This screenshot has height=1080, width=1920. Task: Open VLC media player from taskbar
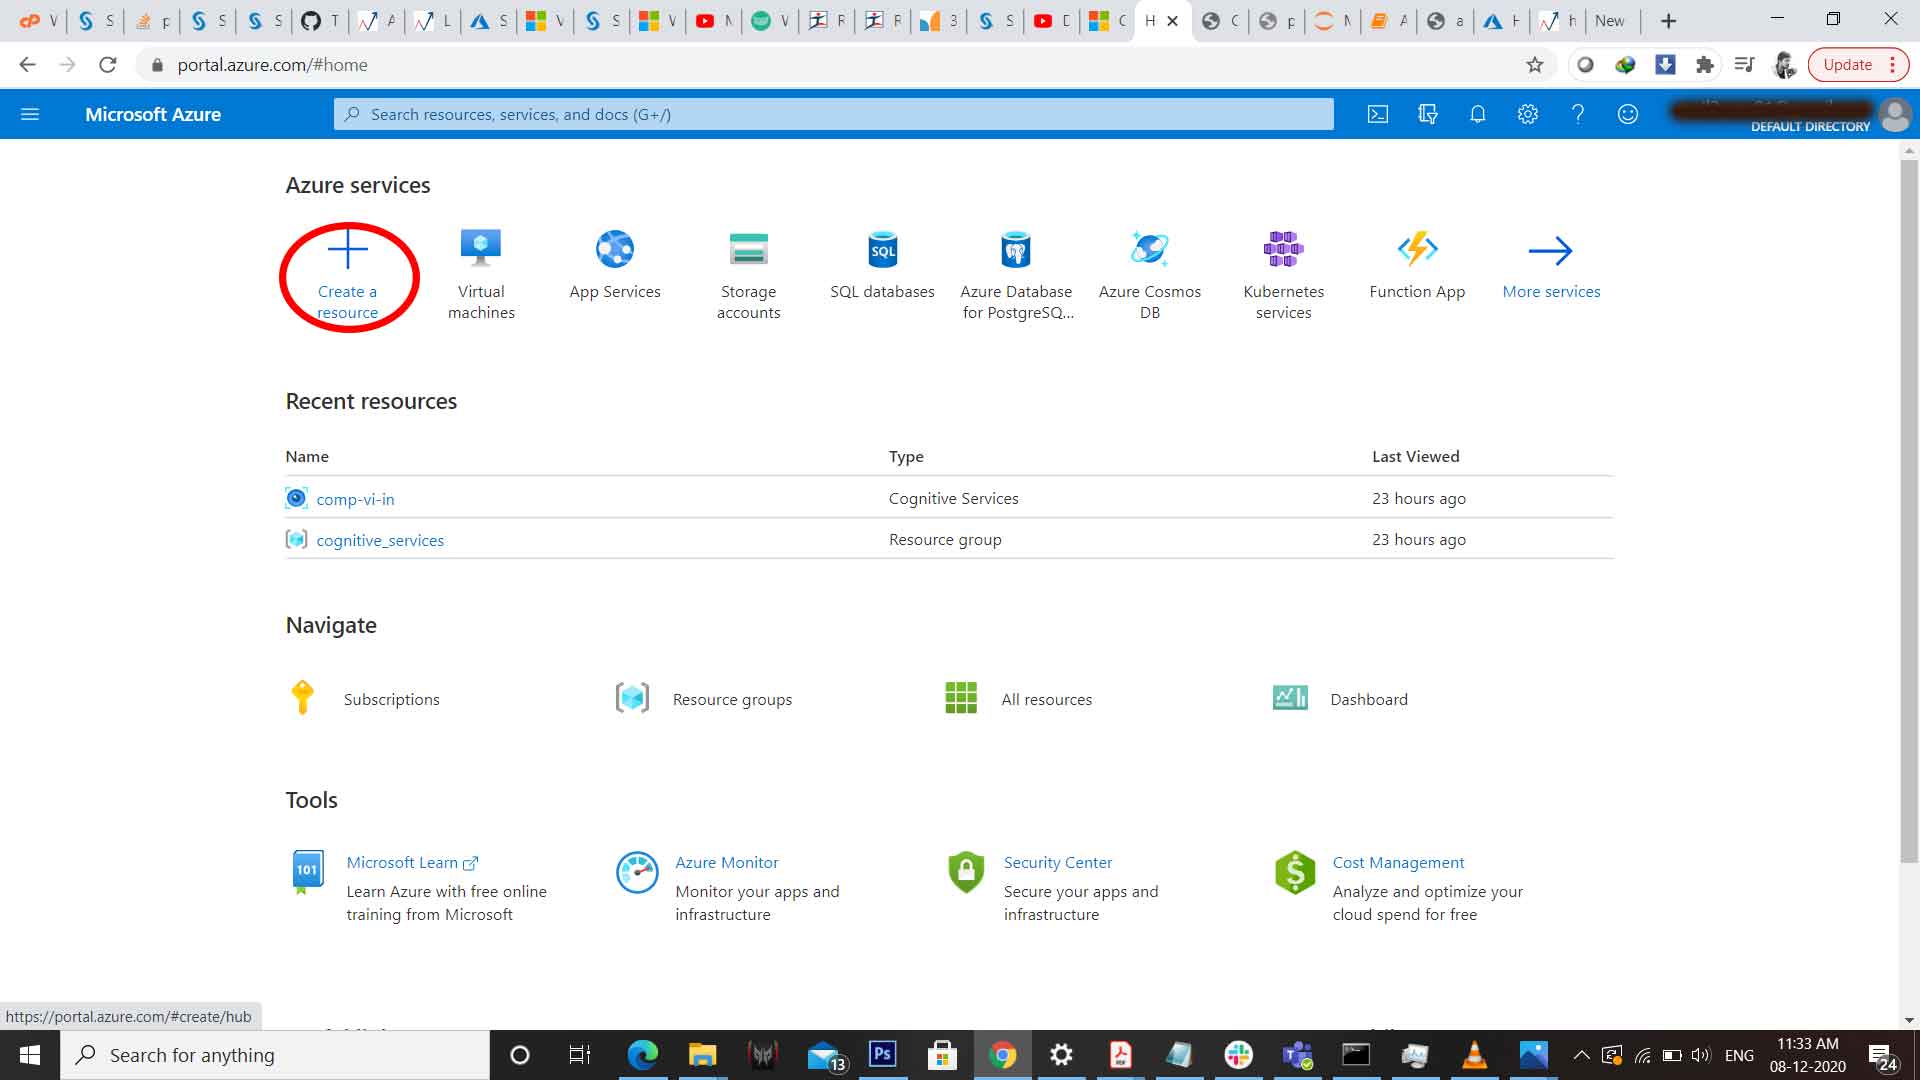pos(1473,1055)
